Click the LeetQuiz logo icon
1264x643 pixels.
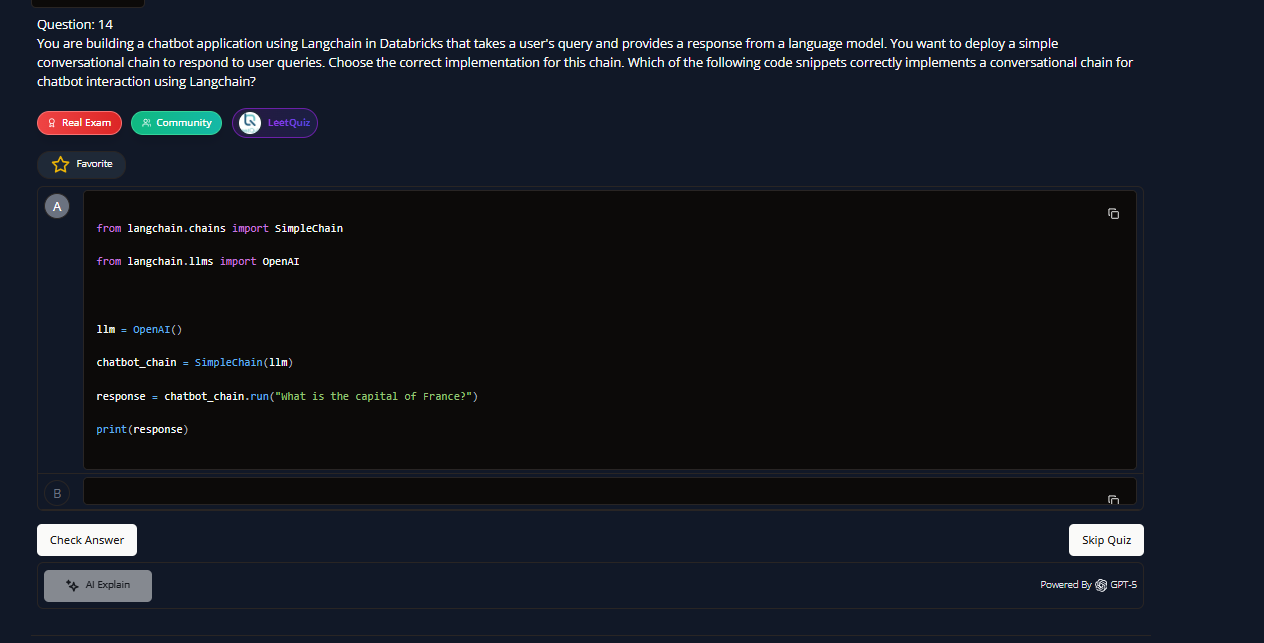point(250,122)
